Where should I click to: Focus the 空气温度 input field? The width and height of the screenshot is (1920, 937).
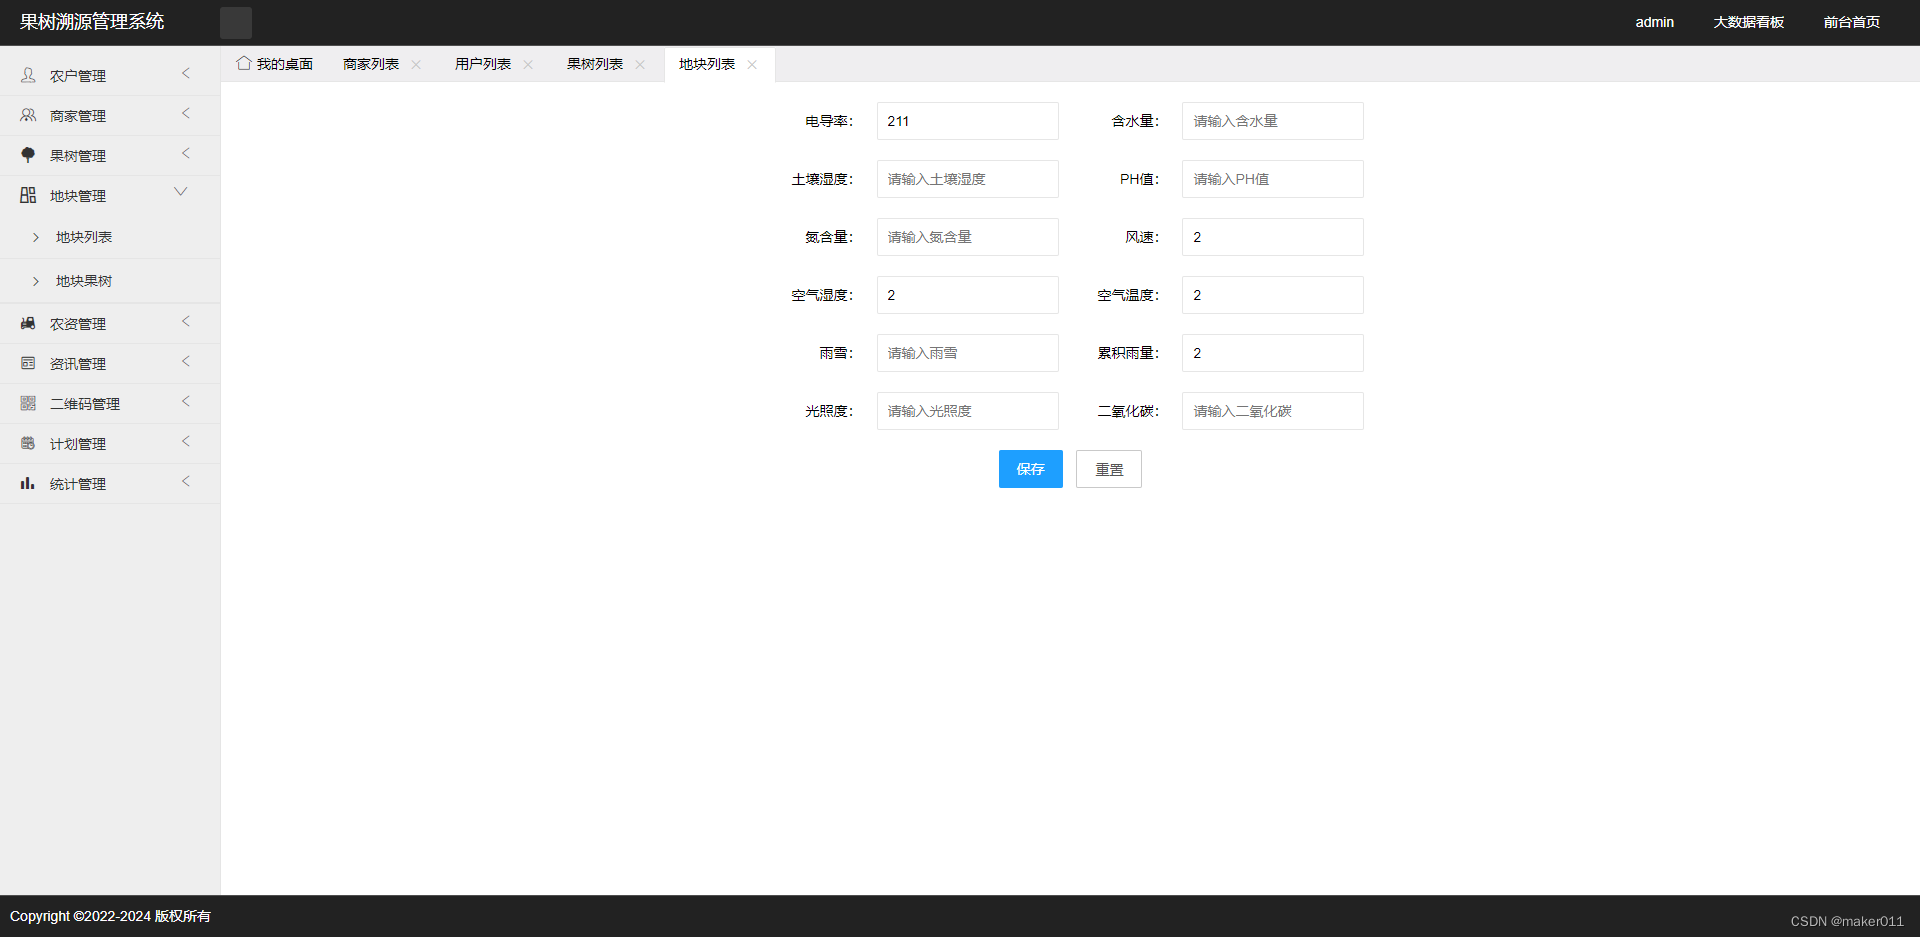tap(1273, 295)
